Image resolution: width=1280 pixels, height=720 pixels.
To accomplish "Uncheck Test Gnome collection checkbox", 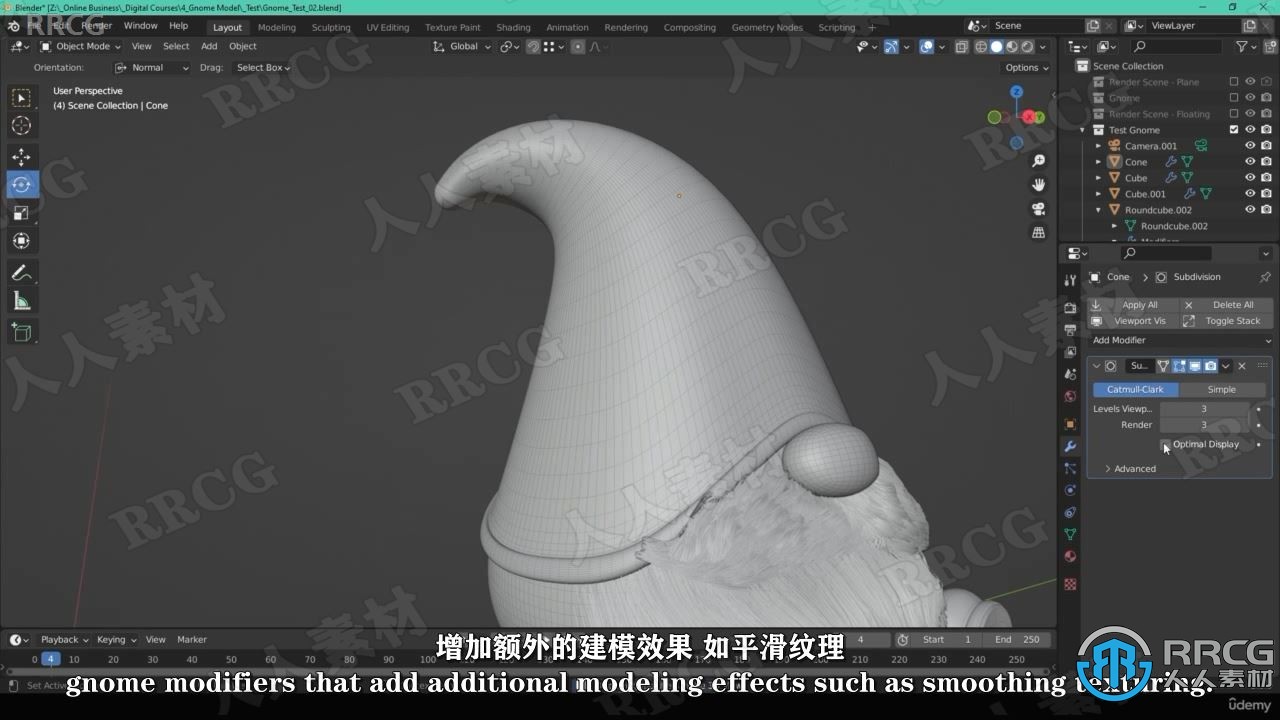I will [x=1233, y=130].
